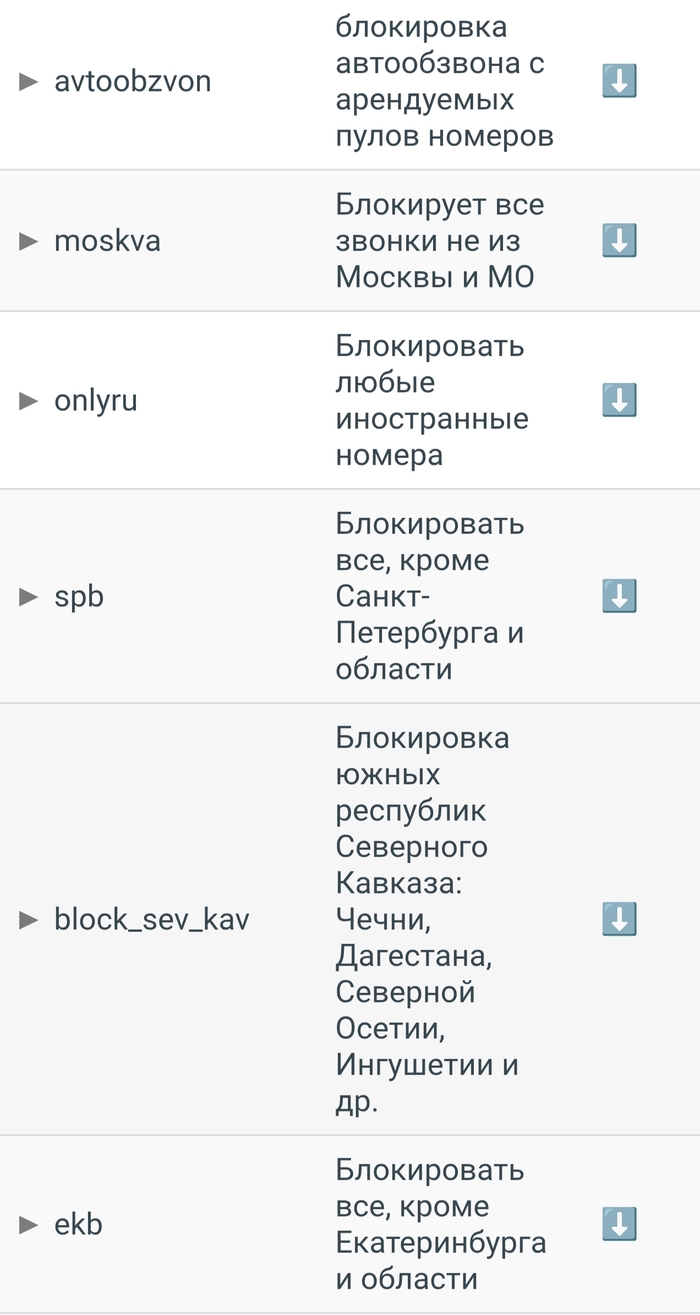Click the onlyru download arrow icon

point(619,400)
